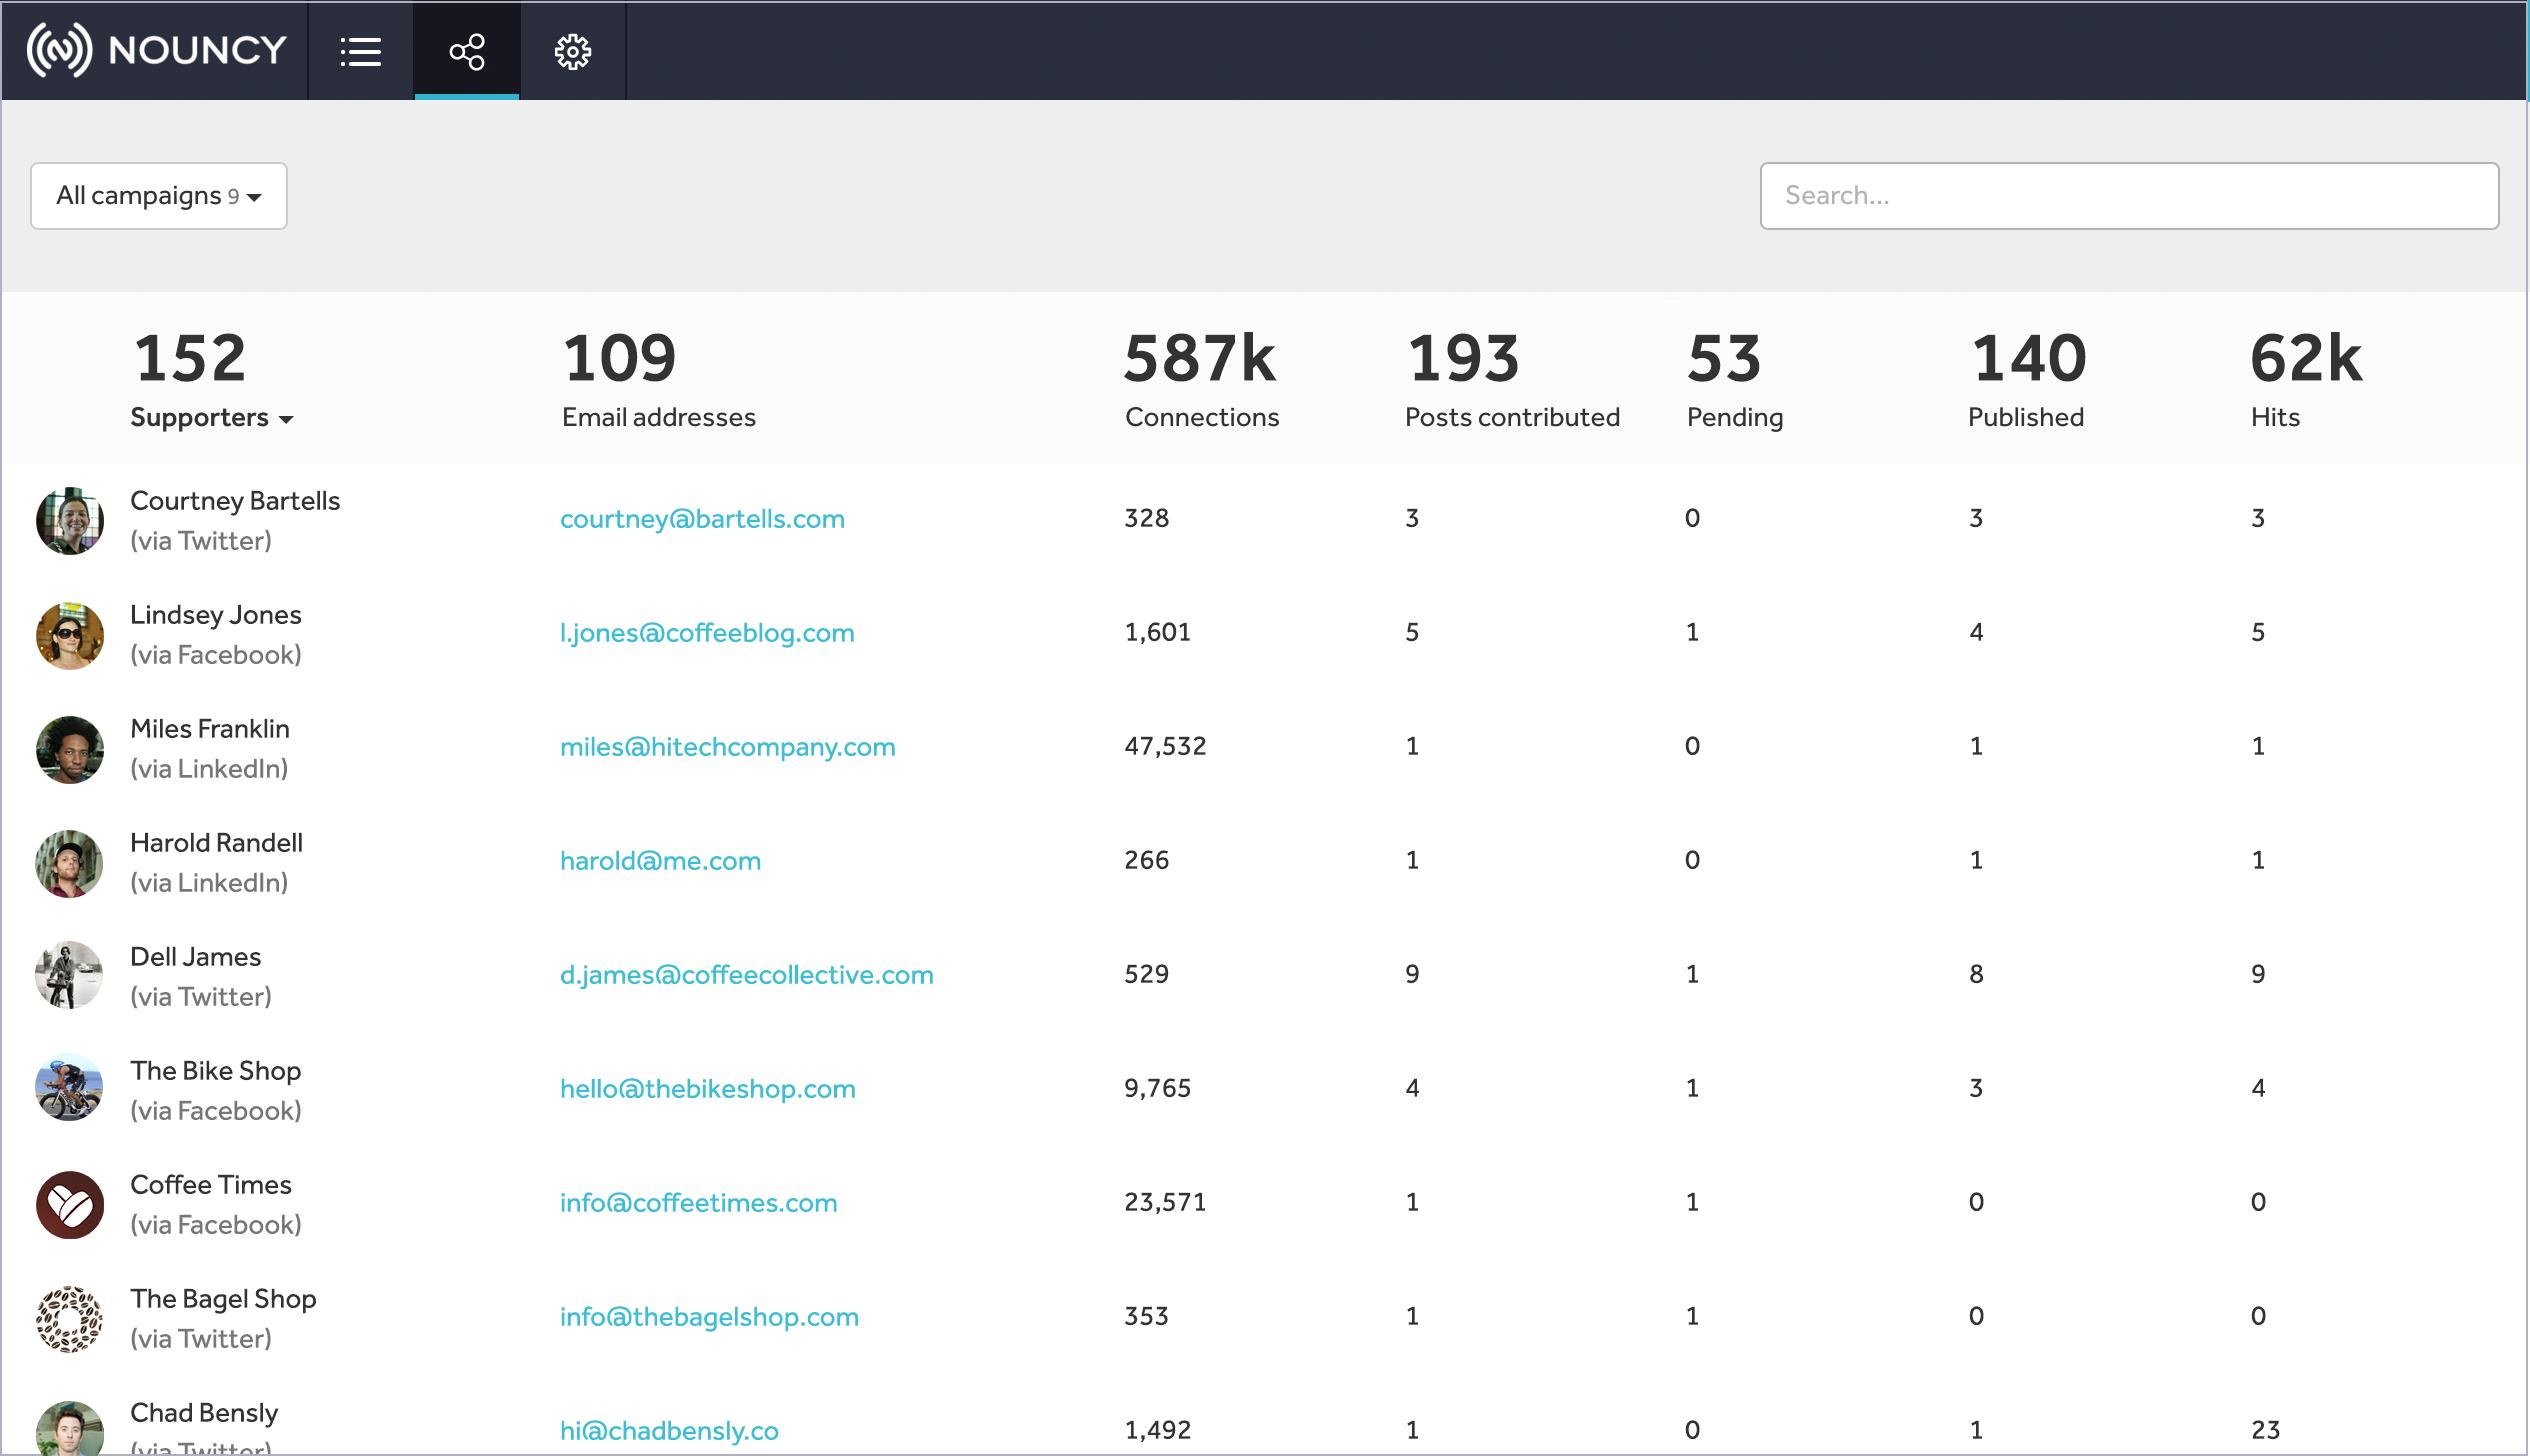Sort by Connections column header

1201,418
